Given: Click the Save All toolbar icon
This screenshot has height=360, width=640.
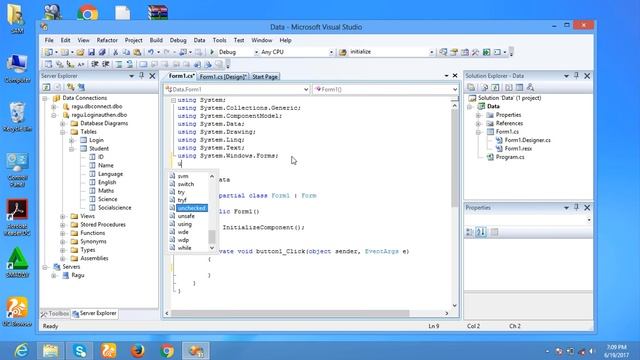Looking at the screenshot, I should [x=102, y=52].
